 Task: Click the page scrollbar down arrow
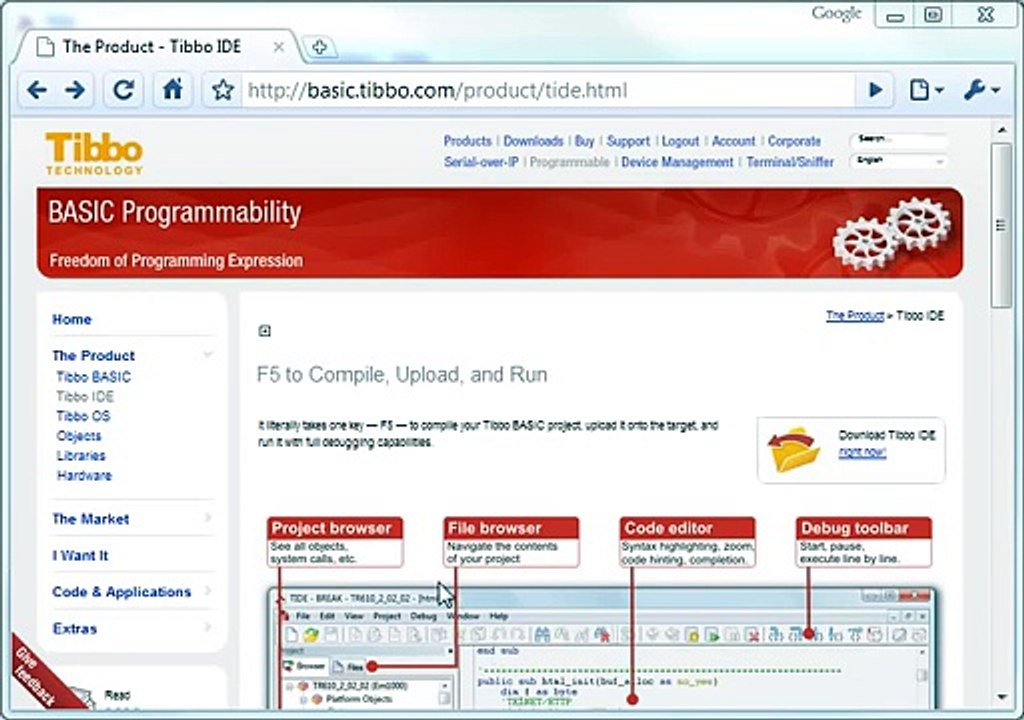coord(1001,696)
